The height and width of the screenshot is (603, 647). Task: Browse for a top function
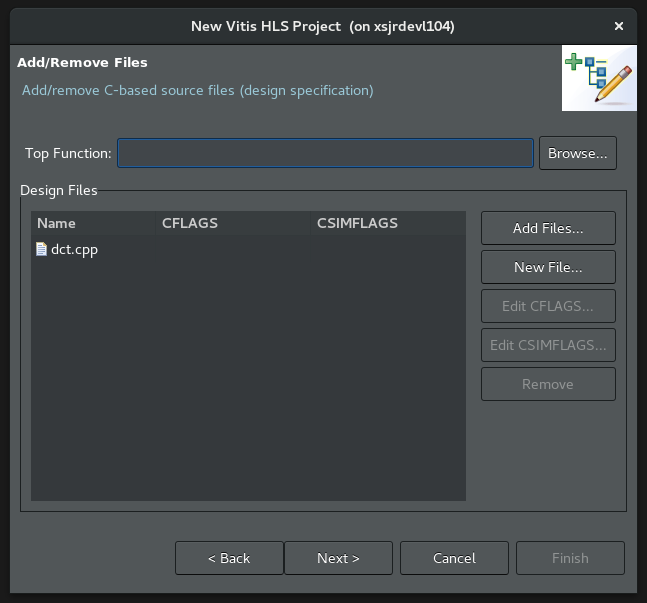click(577, 153)
